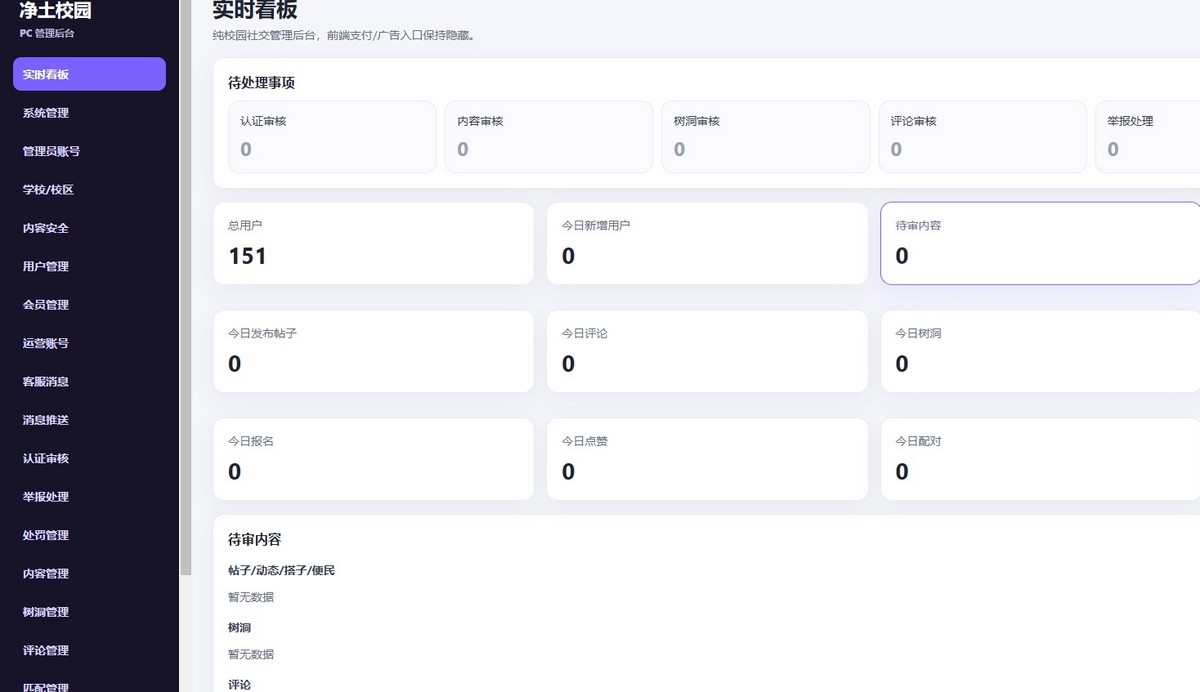Click the 认证审核 pending card
Image resolution: width=1200 pixels, height=692 pixels.
click(332, 136)
